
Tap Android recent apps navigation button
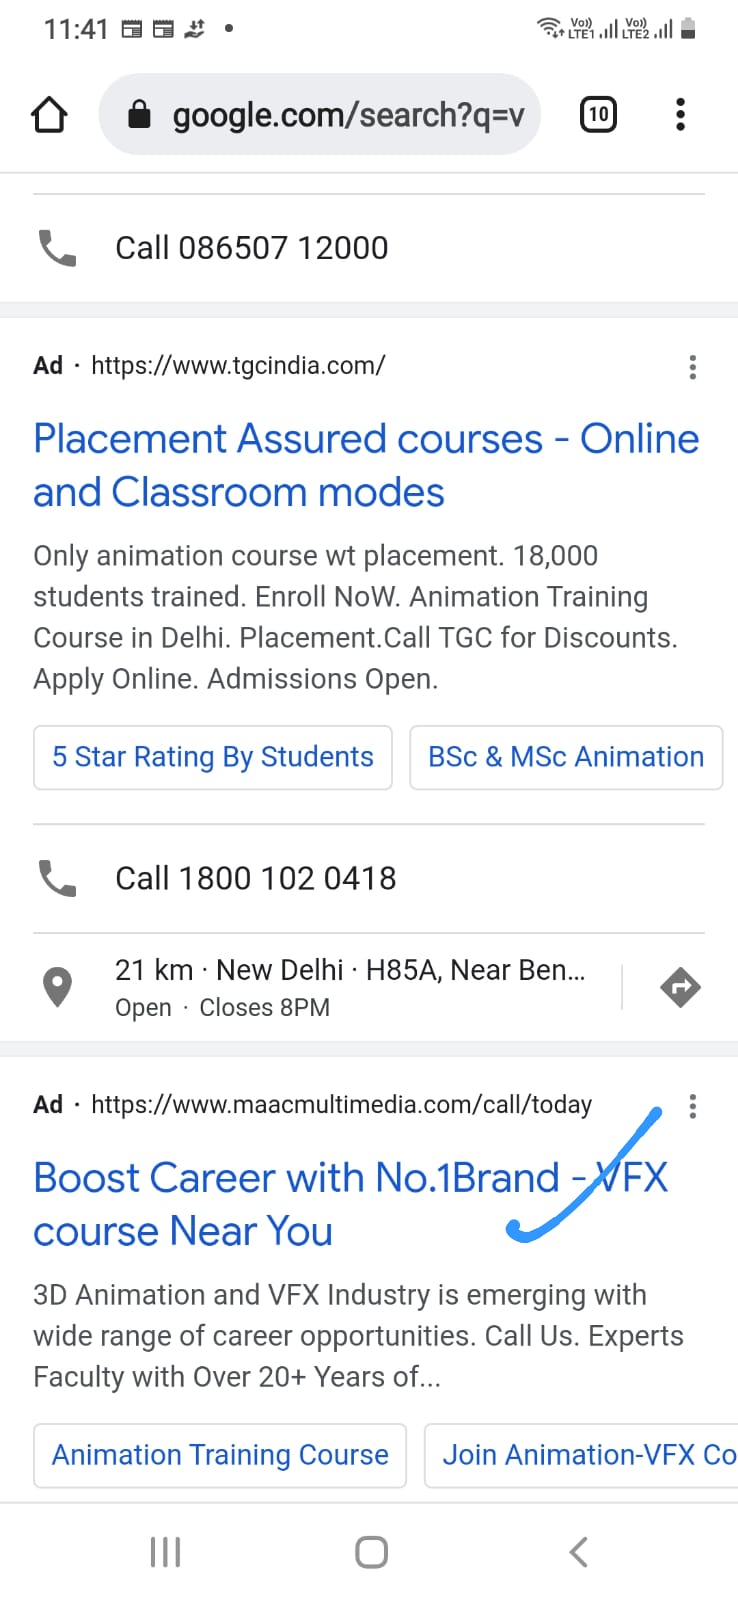[165, 1552]
